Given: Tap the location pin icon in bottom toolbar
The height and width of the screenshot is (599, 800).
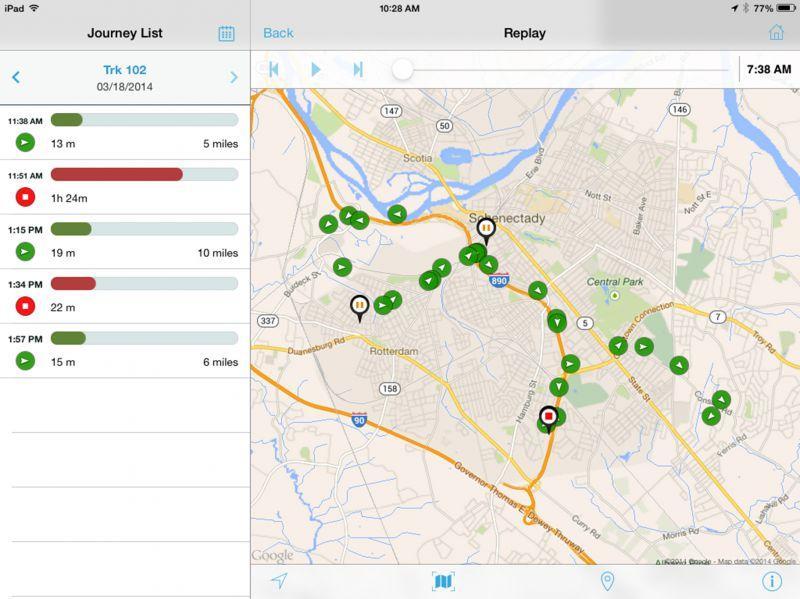Looking at the screenshot, I should click(606, 581).
